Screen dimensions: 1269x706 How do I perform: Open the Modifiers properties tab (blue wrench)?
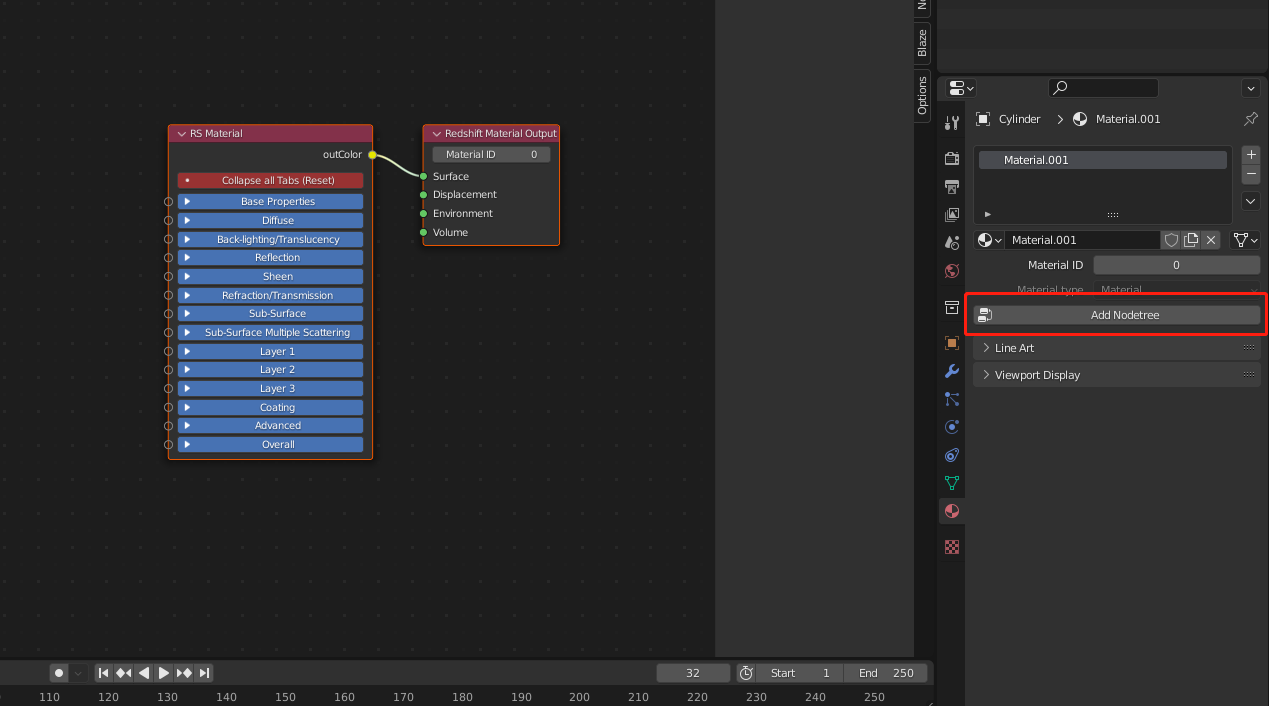[952, 371]
